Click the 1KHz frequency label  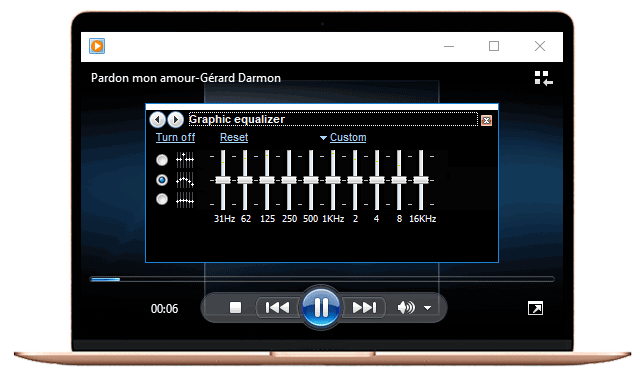point(333,219)
